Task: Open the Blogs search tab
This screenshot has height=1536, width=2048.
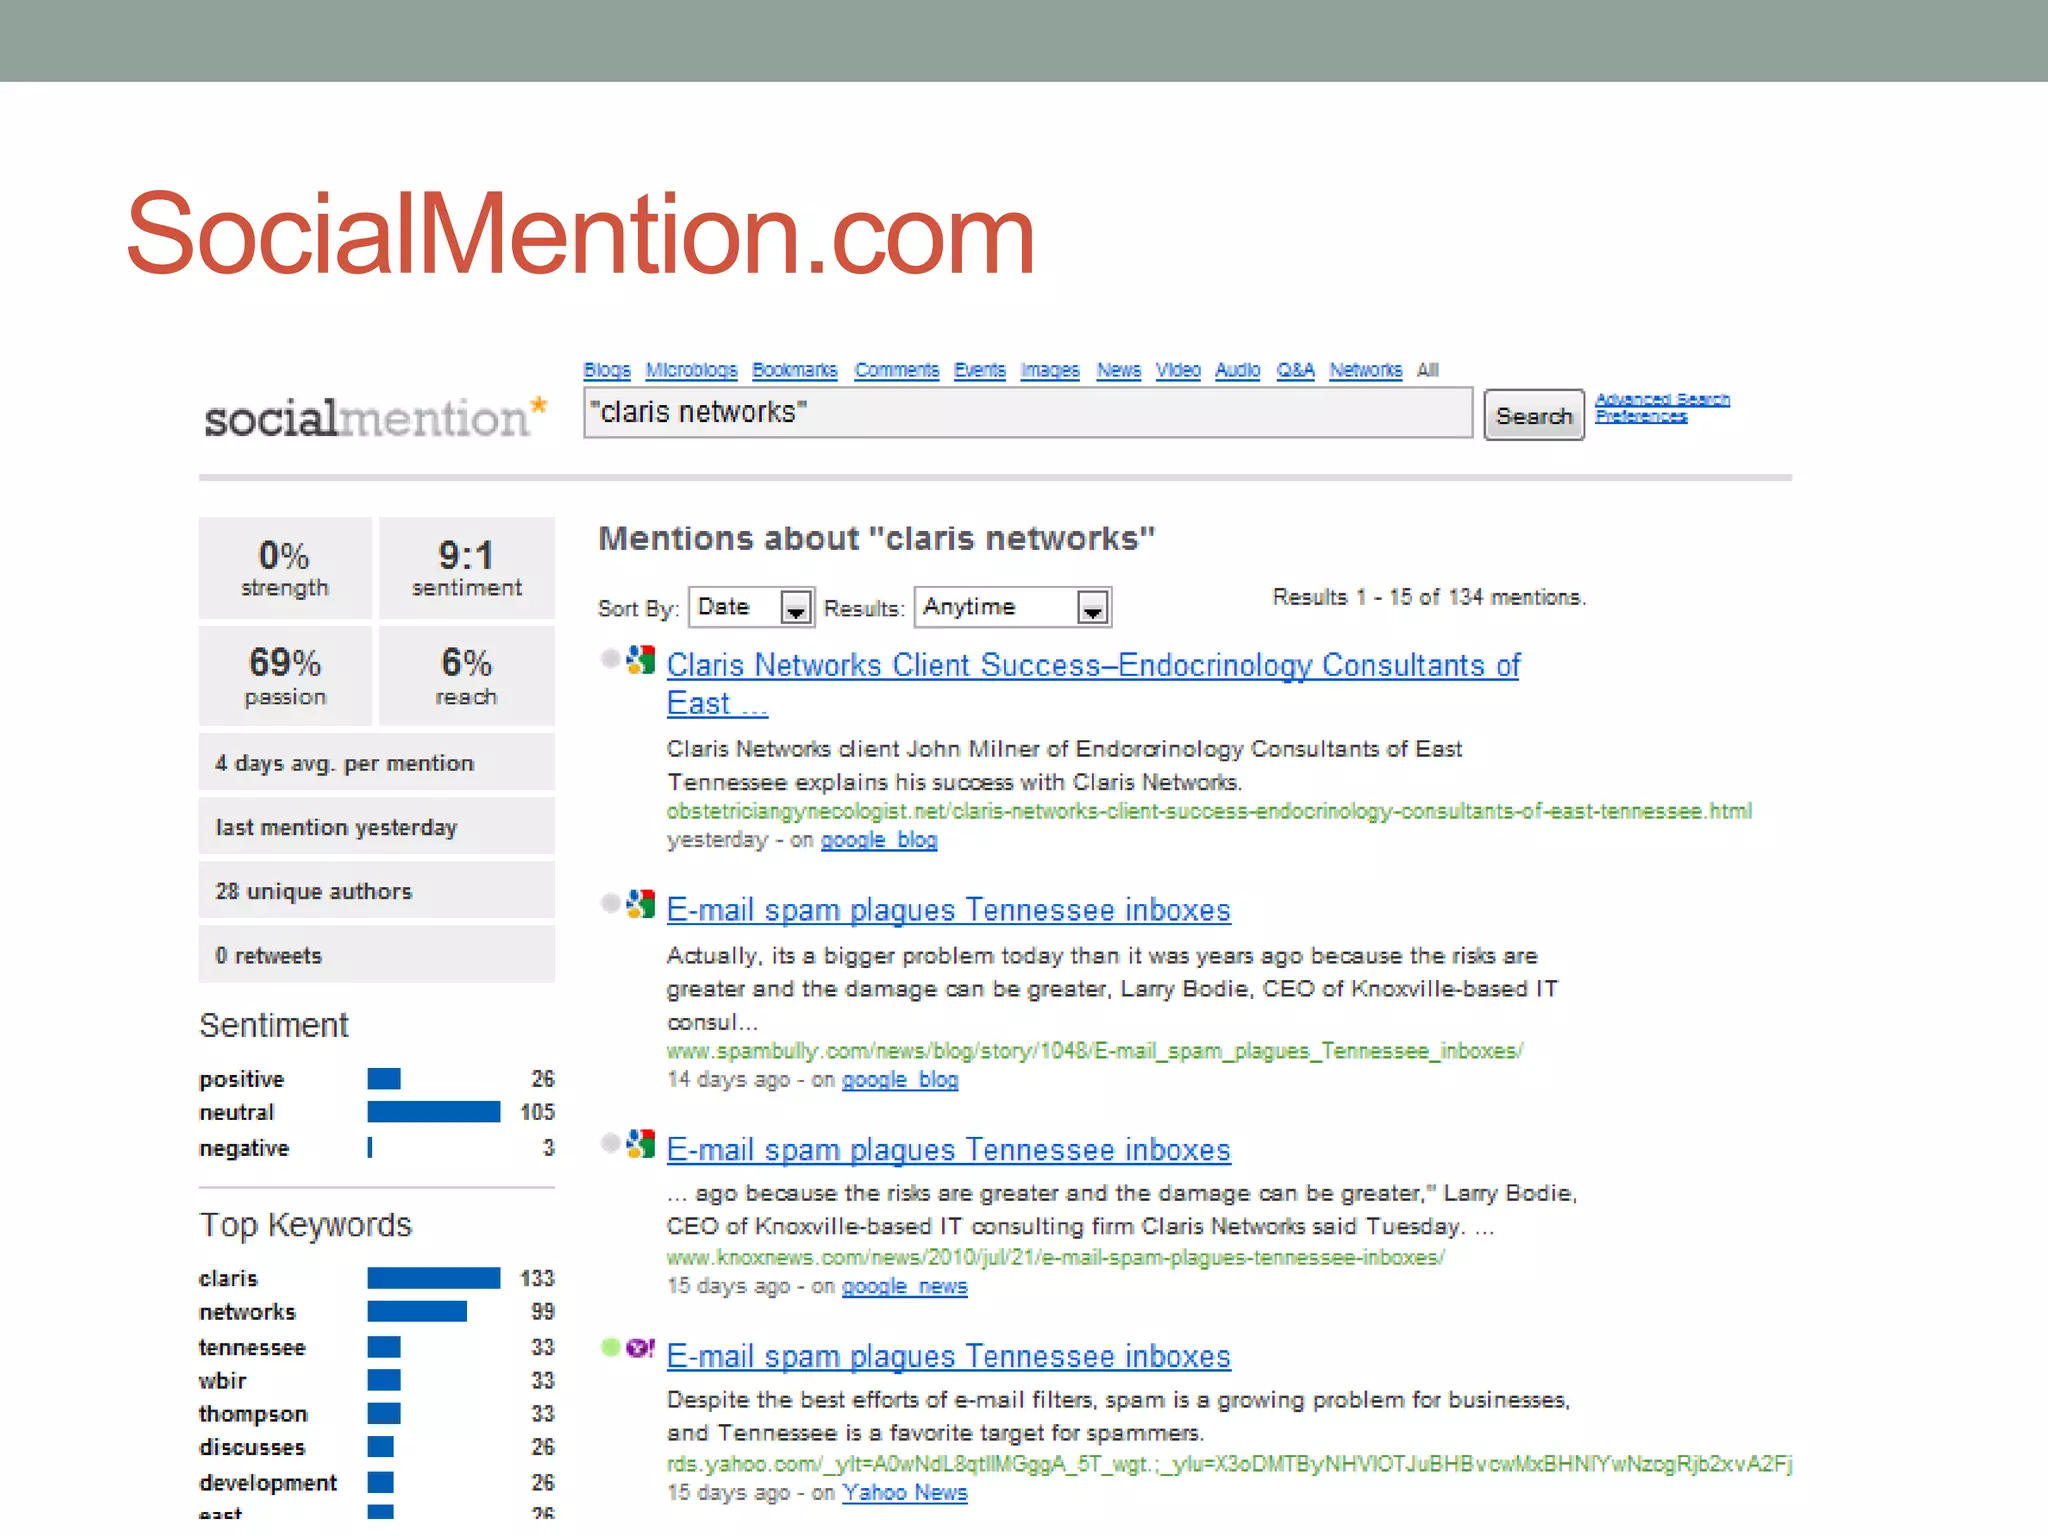Action: pyautogui.click(x=607, y=370)
